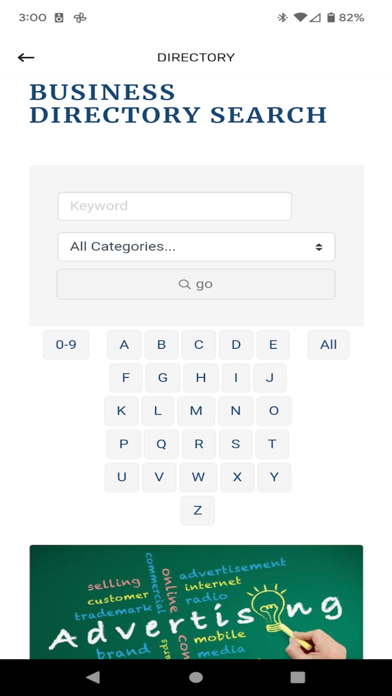Open the Advertising banner image
This screenshot has width=392, height=696.
(196, 602)
